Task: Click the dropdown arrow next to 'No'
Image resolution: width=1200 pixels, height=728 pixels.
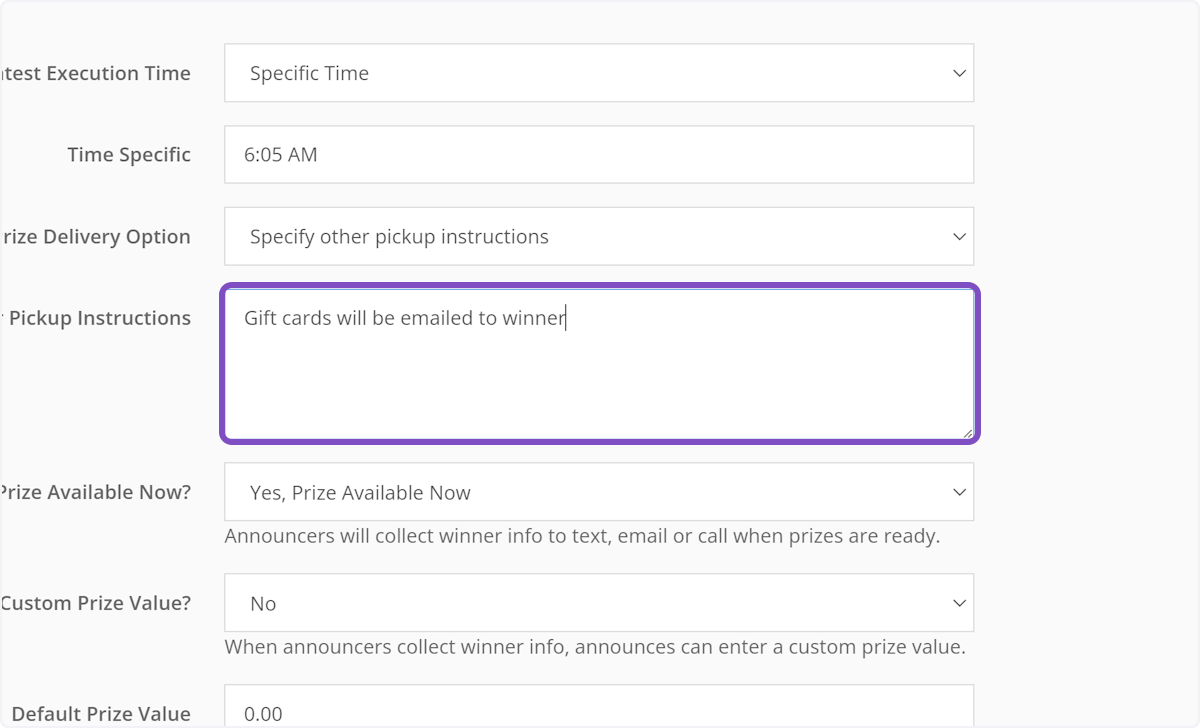Action: point(958,602)
